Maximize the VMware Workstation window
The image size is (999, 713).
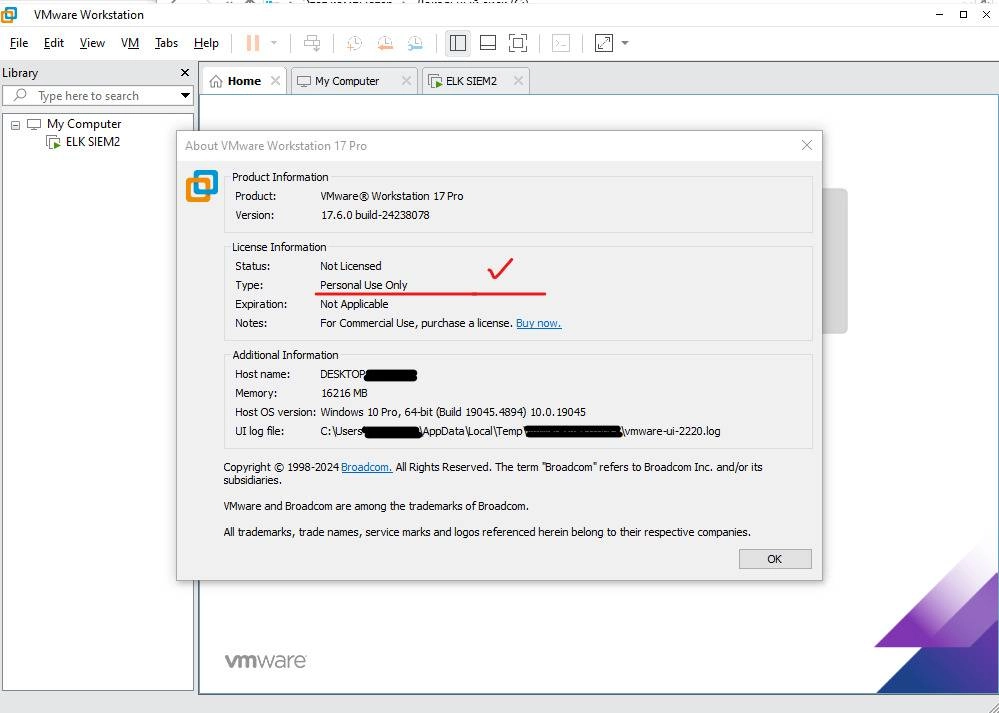pyautogui.click(x=963, y=14)
